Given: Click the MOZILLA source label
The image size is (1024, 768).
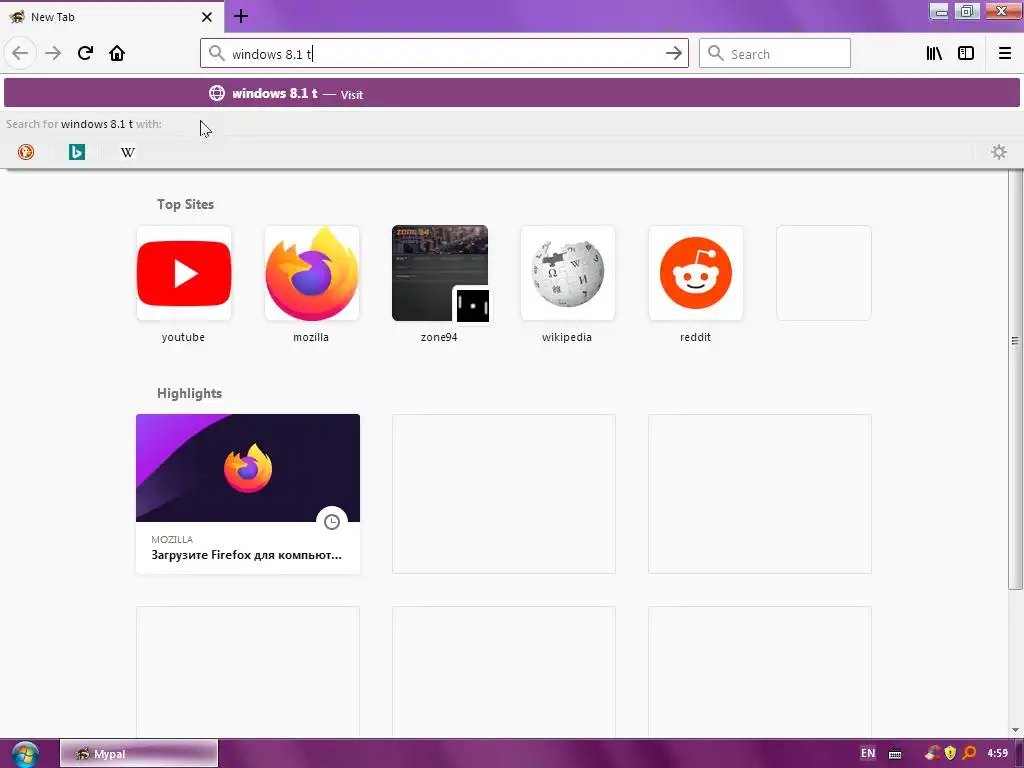Looking at the screenshot, I should [x=172, y=539].
